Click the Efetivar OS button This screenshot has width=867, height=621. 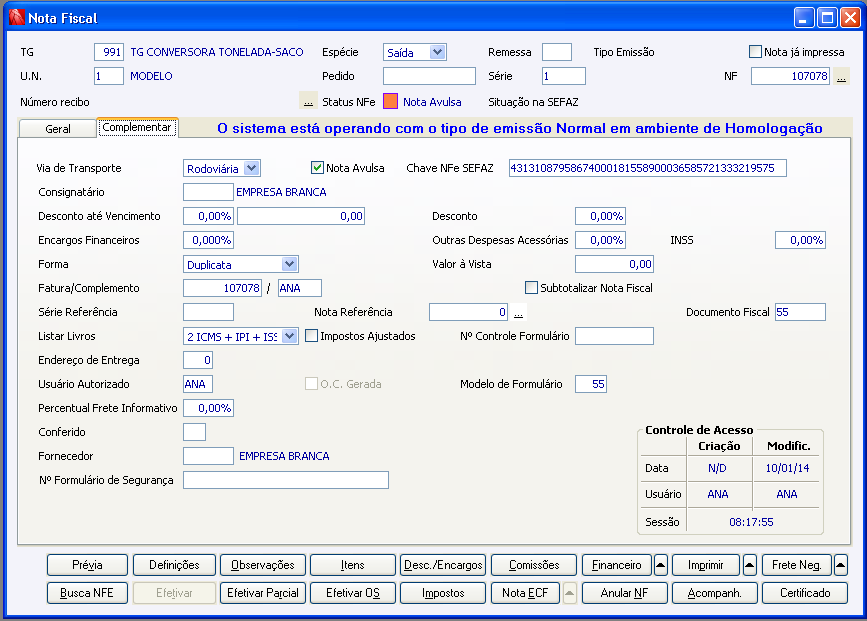click(353, 593)
